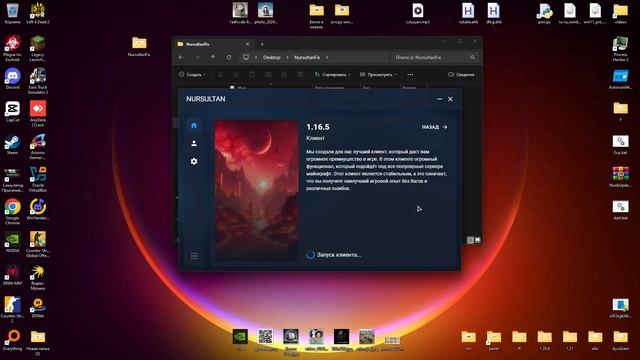This screenshot has height=360, width=640.
Task: Open Nursultan settings gear icon
Action: pyautogui.click(x=194, y=161)
